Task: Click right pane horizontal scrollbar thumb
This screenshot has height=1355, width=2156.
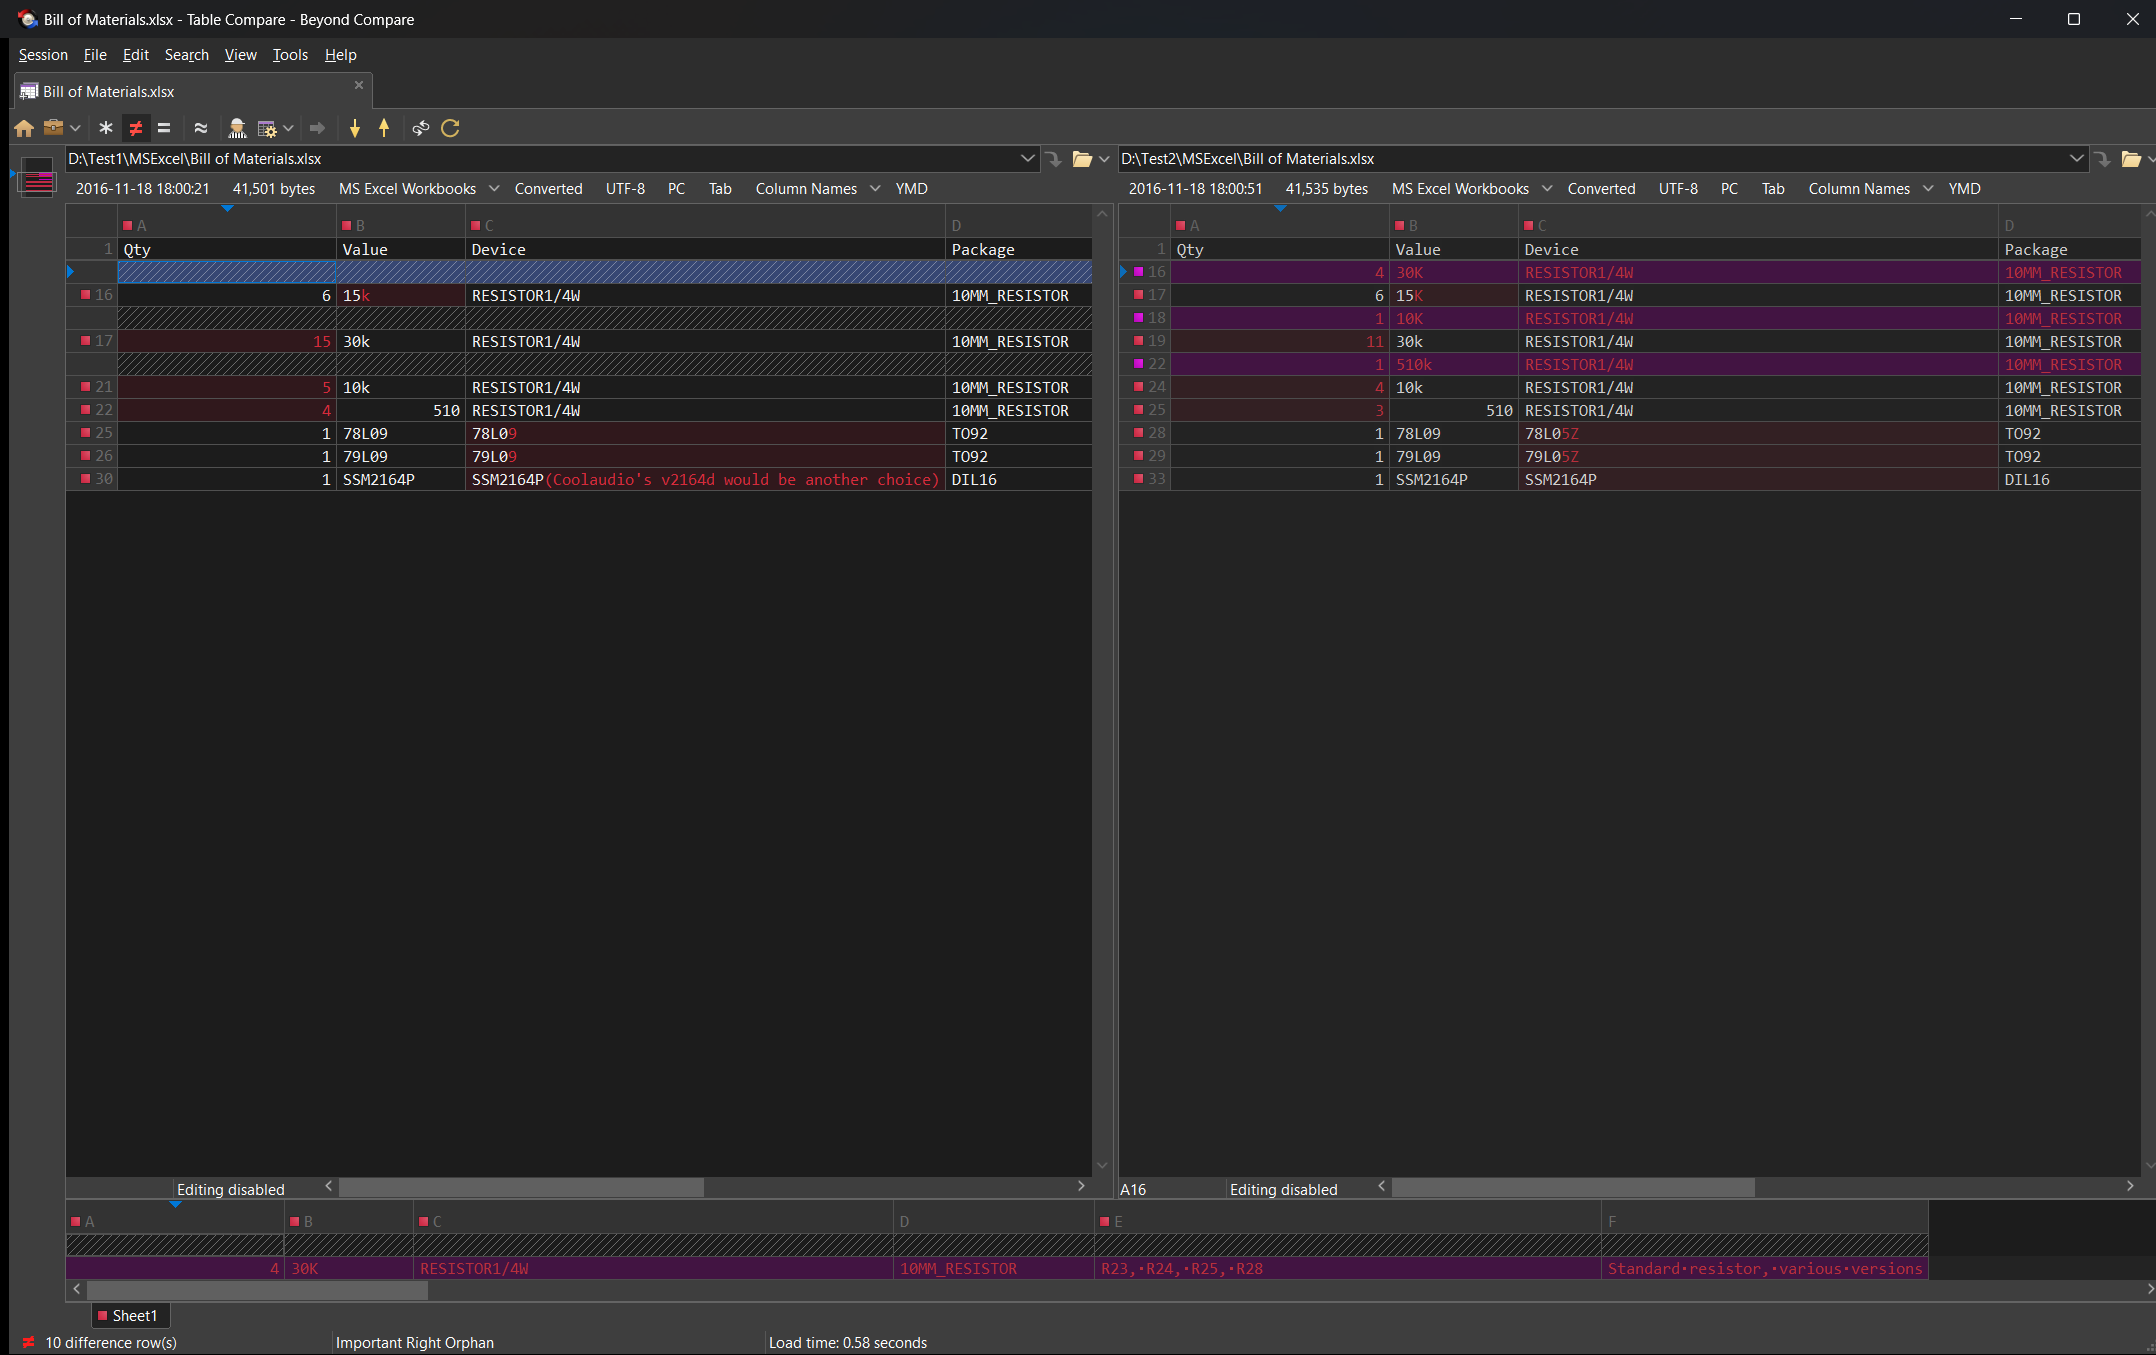Action: coord(1573,1187)
